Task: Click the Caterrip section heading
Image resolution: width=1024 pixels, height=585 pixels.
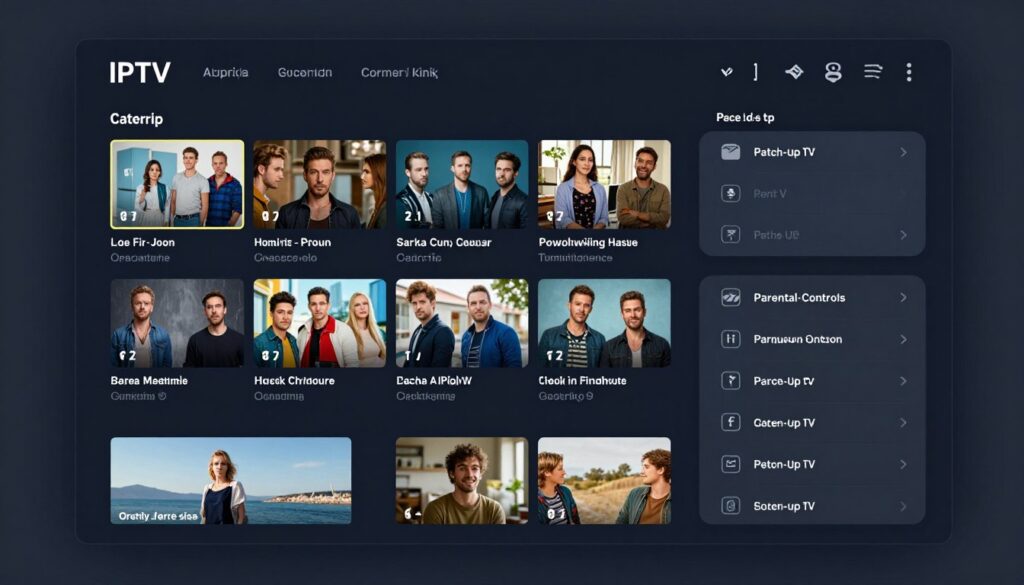Action: pyautogui.click(x=136, y=119)
